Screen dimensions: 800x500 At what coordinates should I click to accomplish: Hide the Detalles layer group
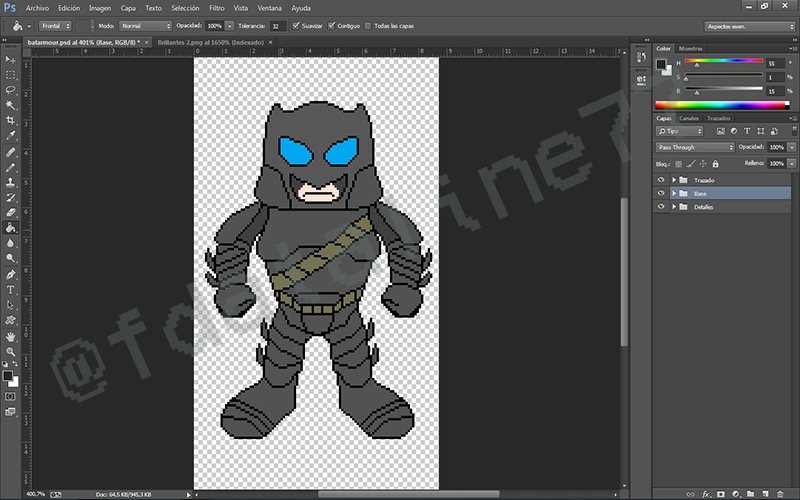661,207
